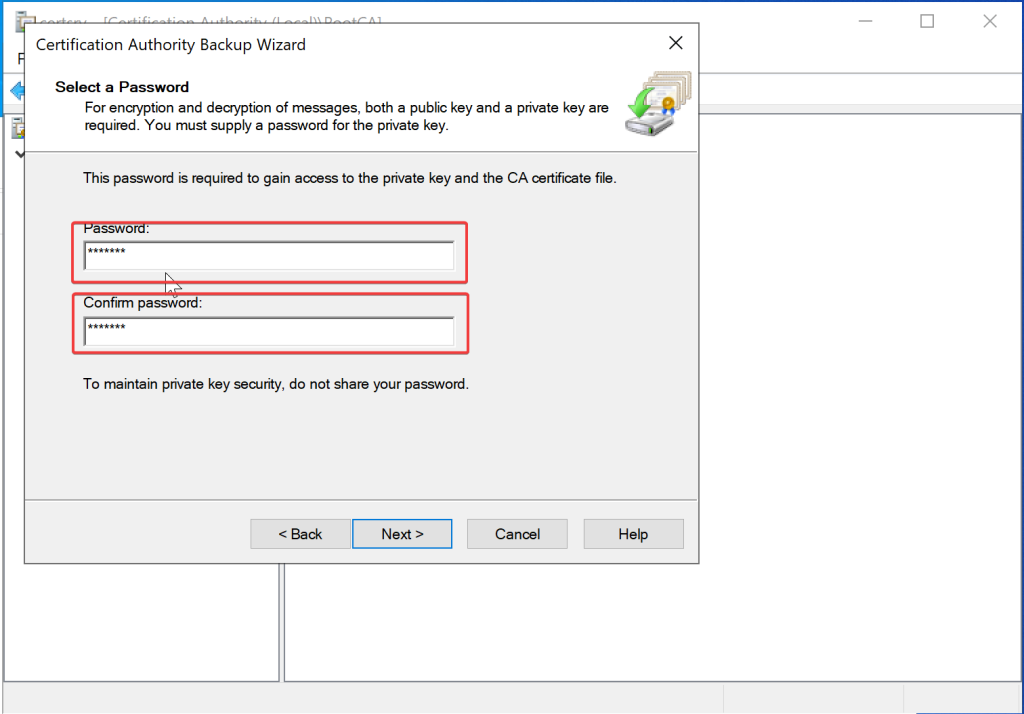Collapse the RootCA tree node chevron
The height and width of the screenshot is (714, 1024).
[x=17, y=154]
